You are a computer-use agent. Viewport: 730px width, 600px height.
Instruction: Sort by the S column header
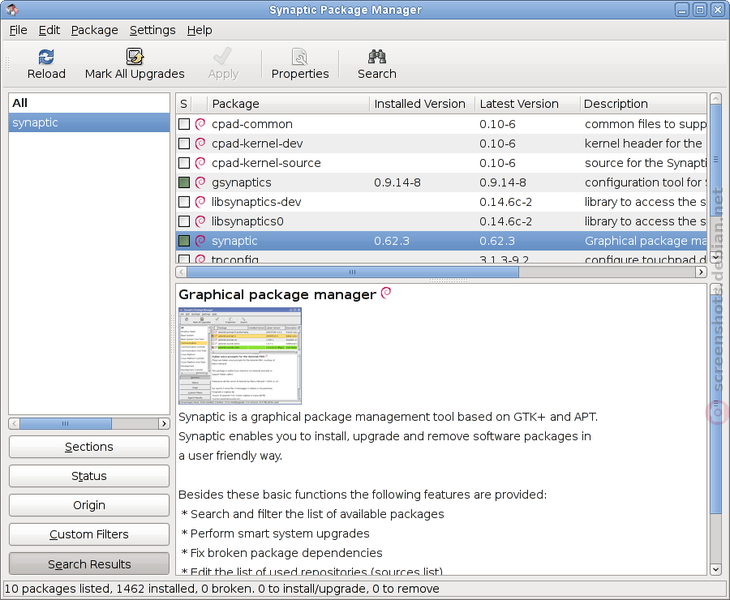pos(184,103)
